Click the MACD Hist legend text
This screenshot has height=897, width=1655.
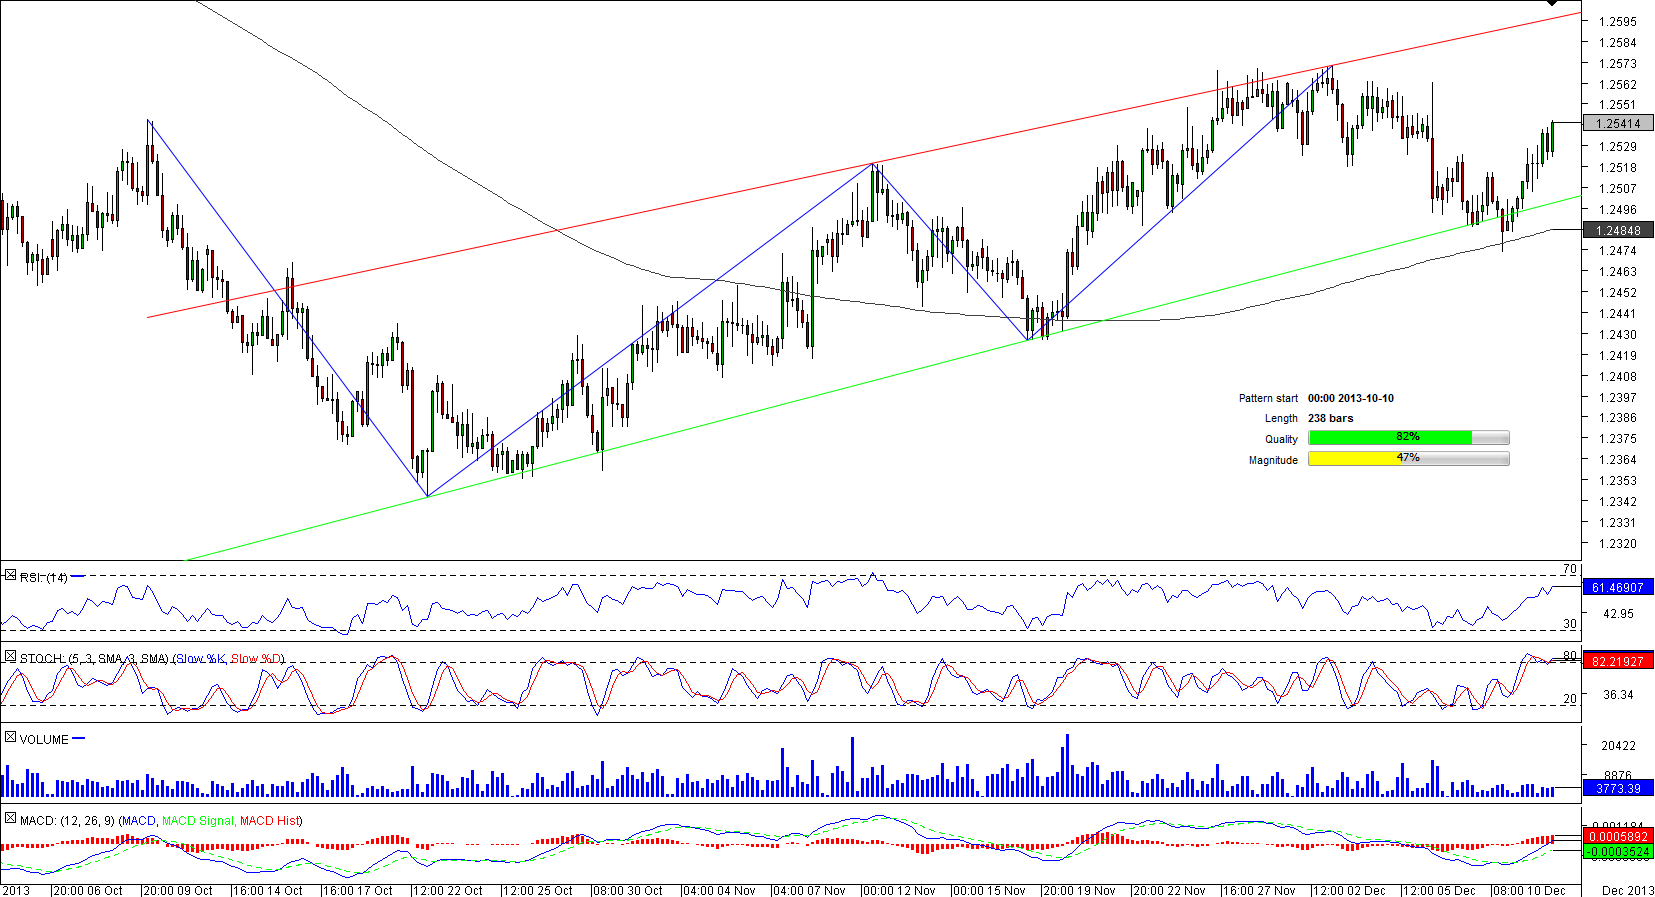[x=270, y=821]
